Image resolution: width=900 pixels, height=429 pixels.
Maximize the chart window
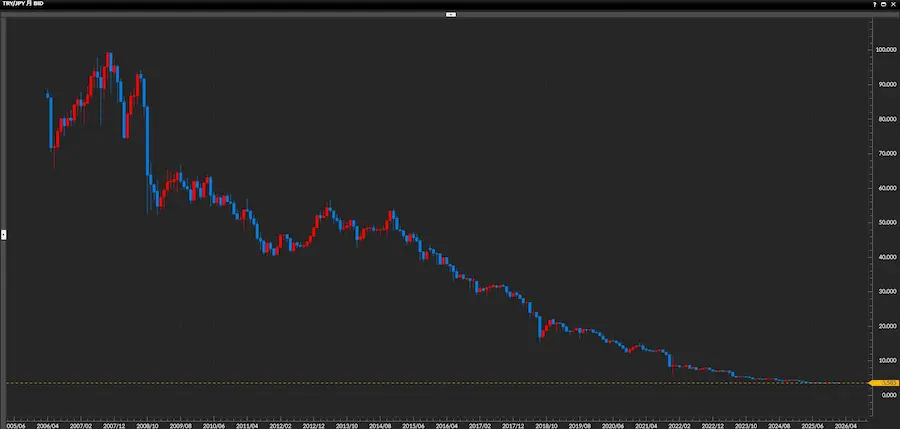882,6
